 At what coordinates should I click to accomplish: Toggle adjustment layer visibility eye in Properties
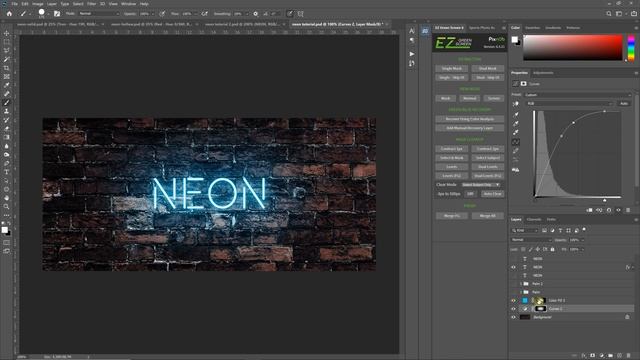(618, 210)
